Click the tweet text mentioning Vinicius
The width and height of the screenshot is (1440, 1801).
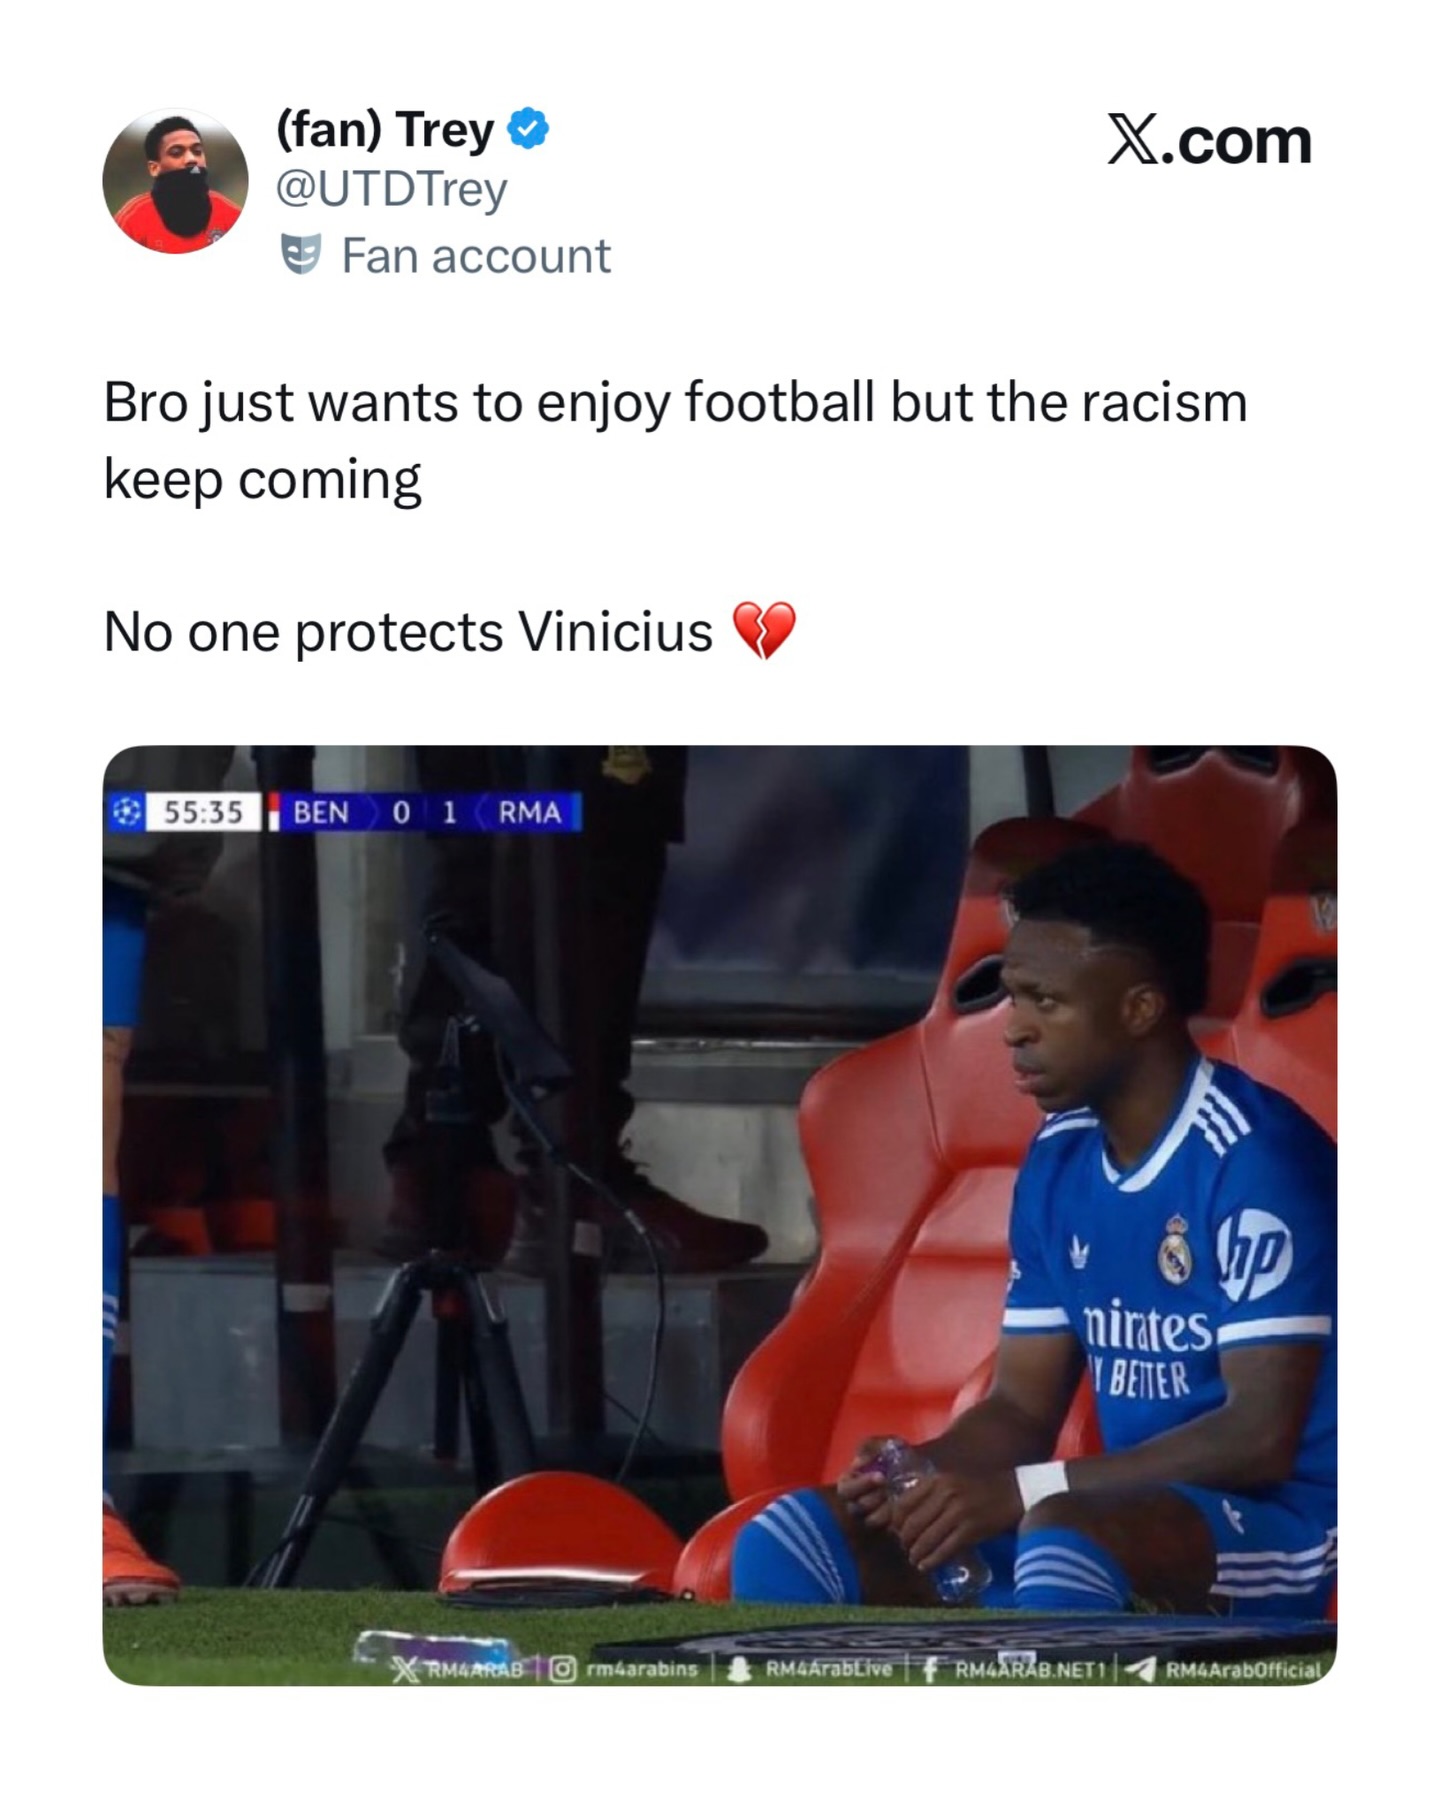(408, 632)
